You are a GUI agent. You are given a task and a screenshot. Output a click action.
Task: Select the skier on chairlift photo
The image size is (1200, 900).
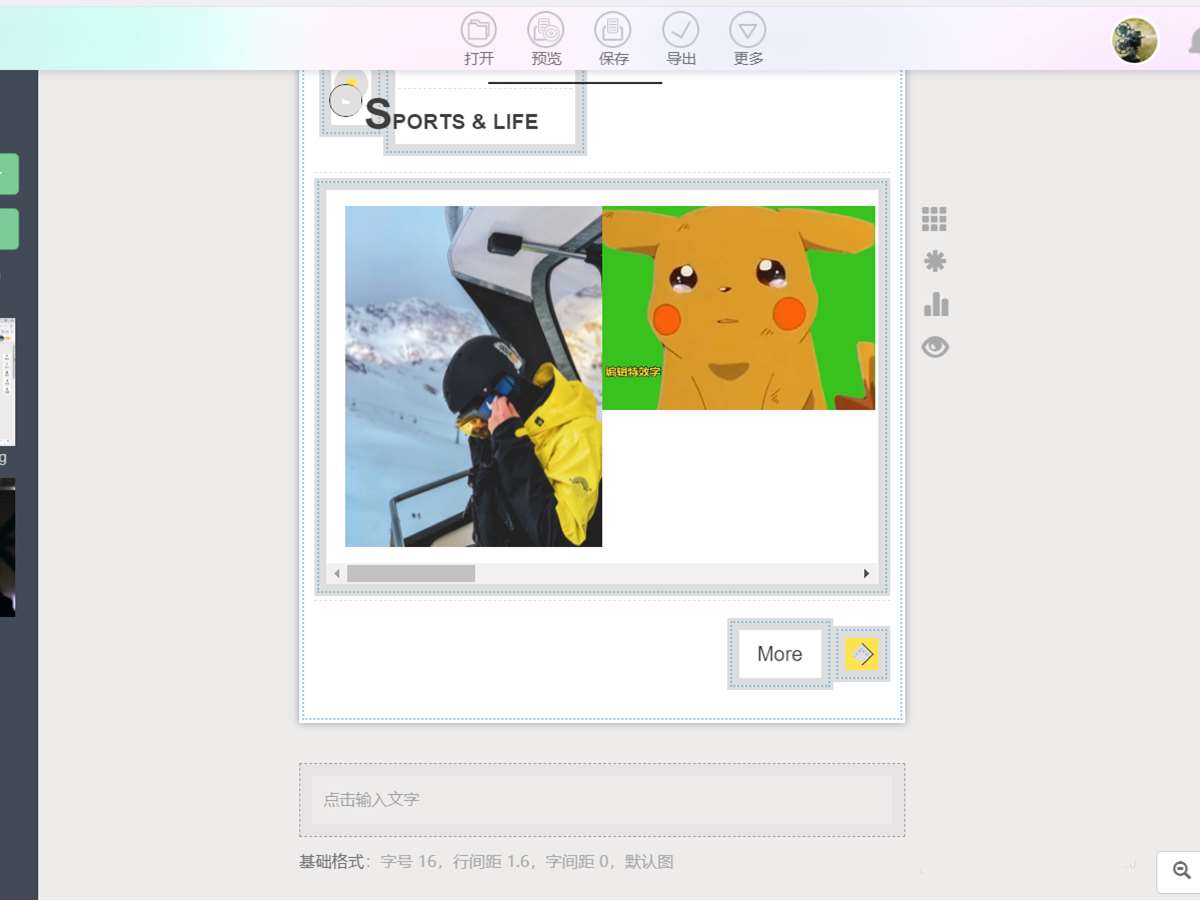(473, 376)
